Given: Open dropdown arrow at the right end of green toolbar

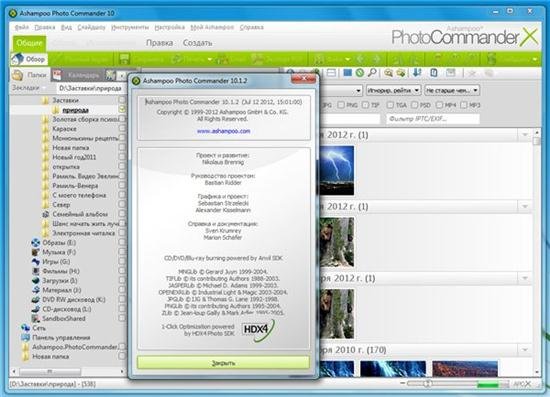Looking at the screenshot, I should [535, 59].
